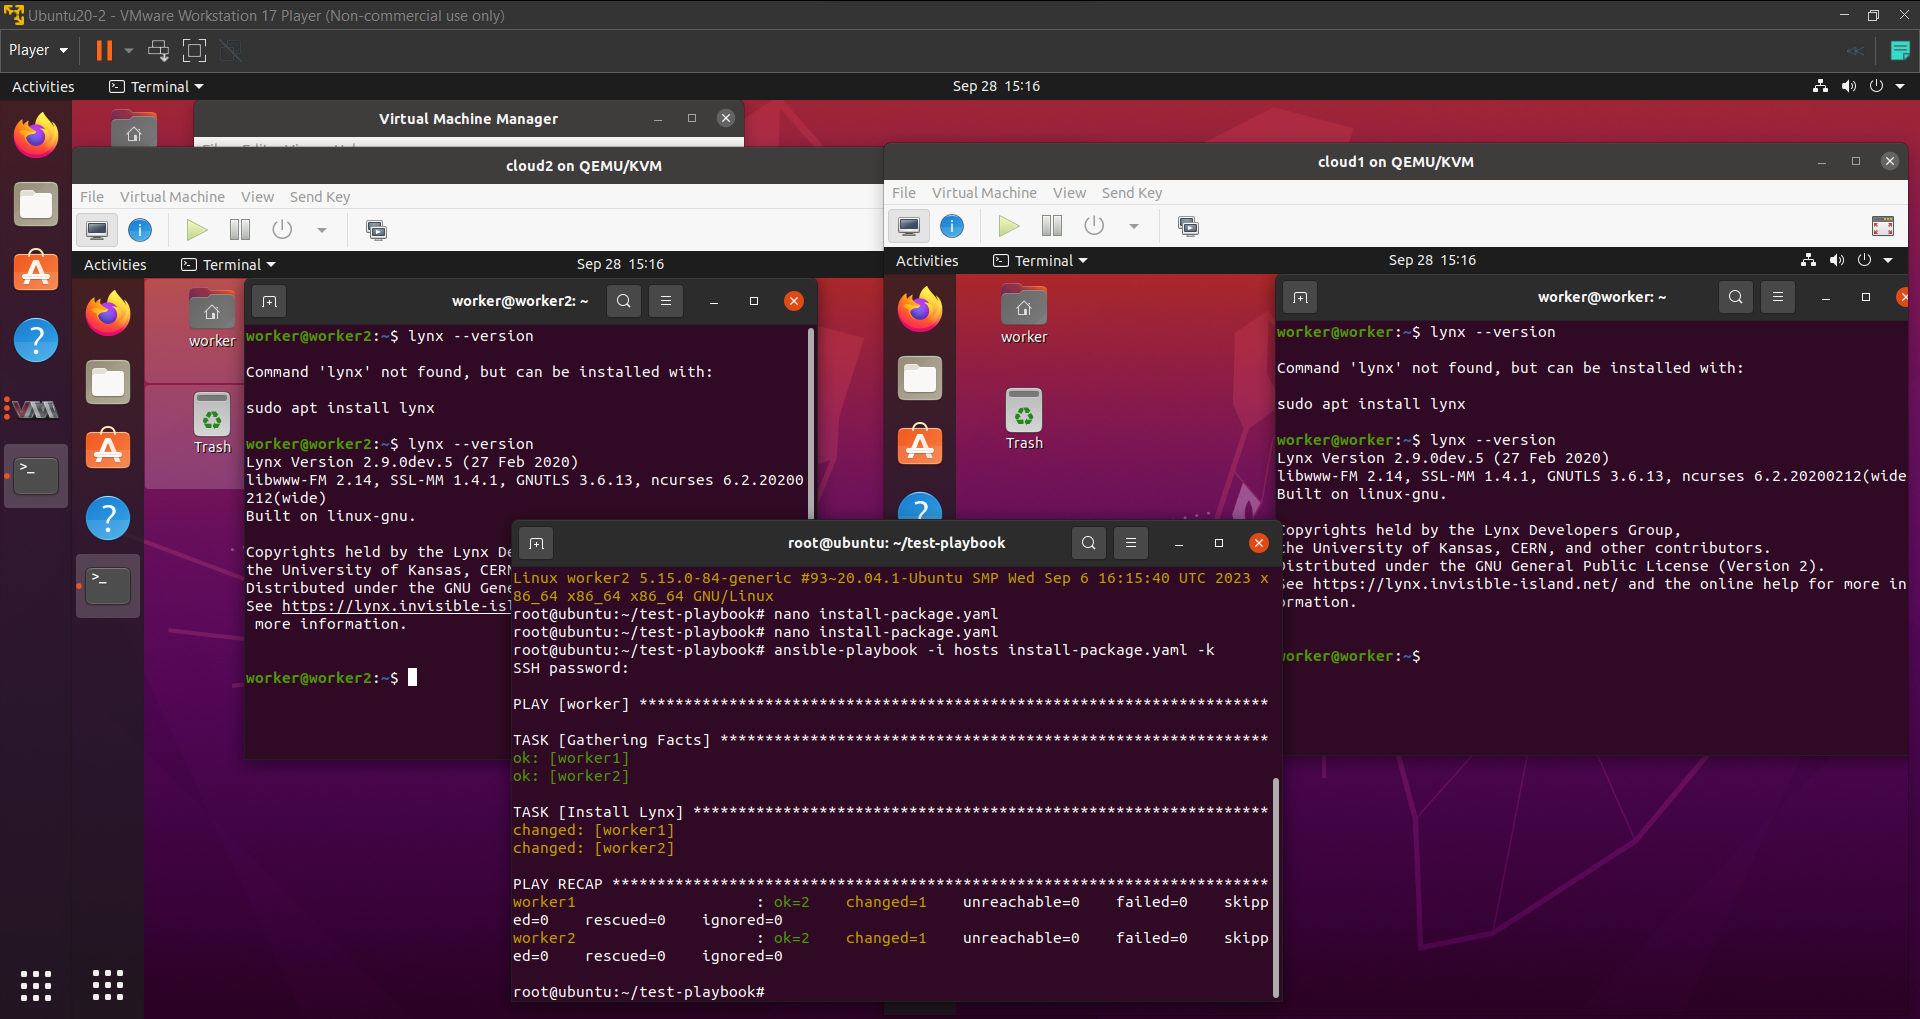Viewport: 1920px width, 1019px height.
Task: Expand shutdown options dropdown in cloud2 toolbar
Action: point(322,230)
